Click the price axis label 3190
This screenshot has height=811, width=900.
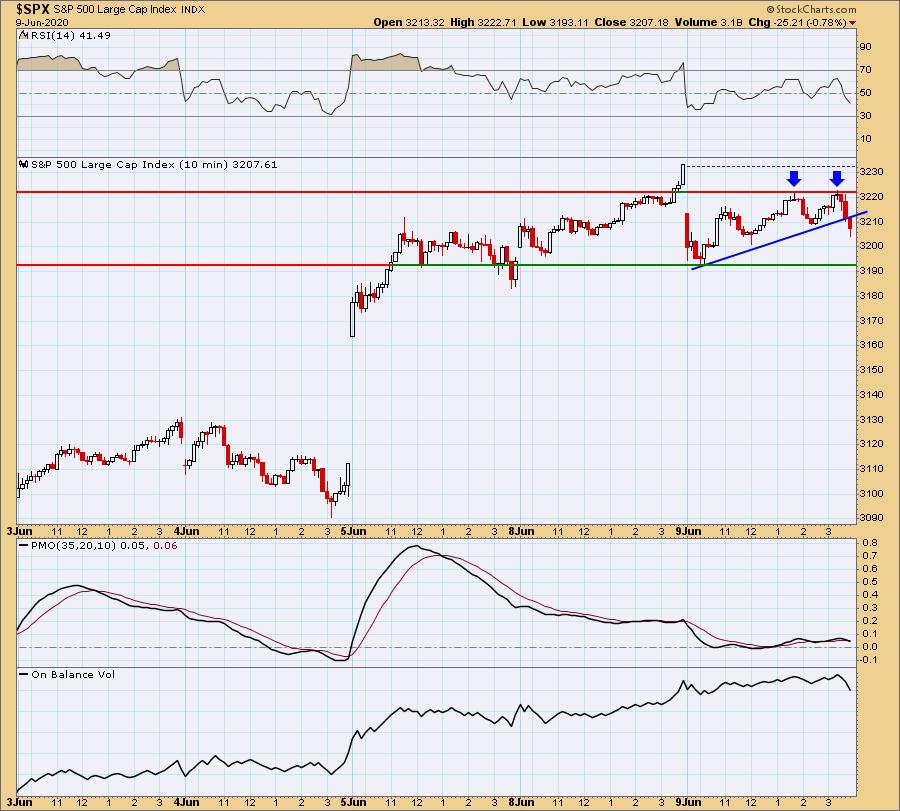[x=871, y=270]
